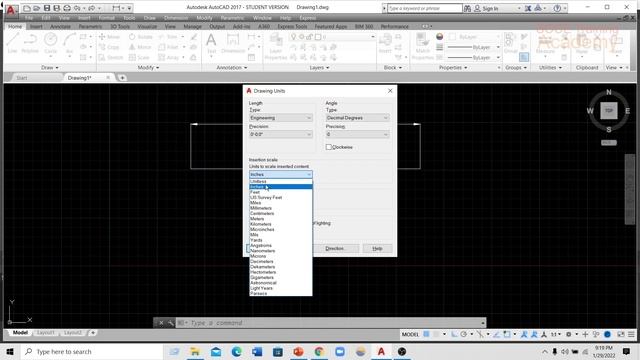Open Layer Properties manager
This screenshot has height=360, width=640.
(x=276, y=47)
